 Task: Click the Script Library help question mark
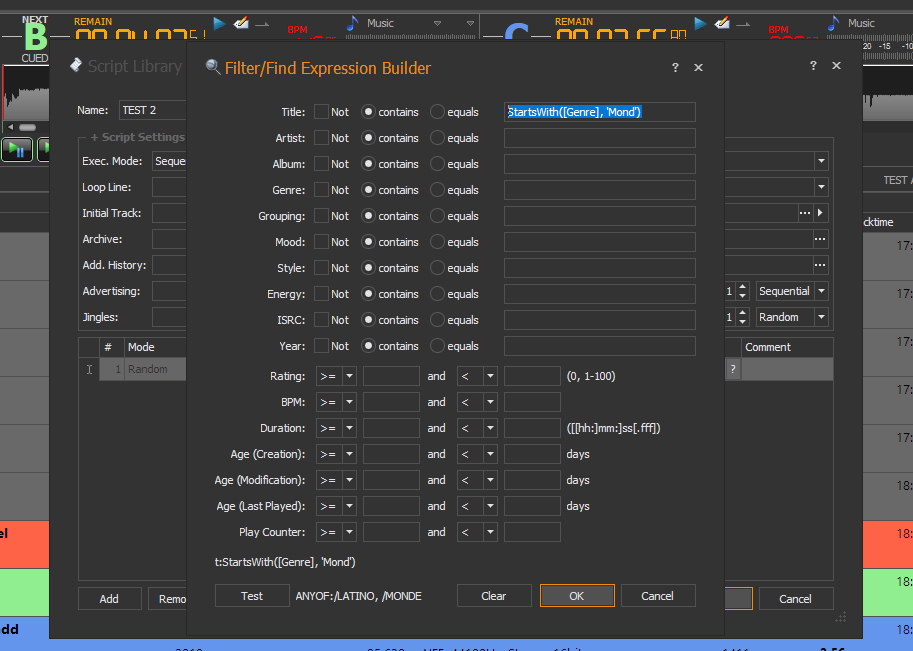tap(813, 66)
